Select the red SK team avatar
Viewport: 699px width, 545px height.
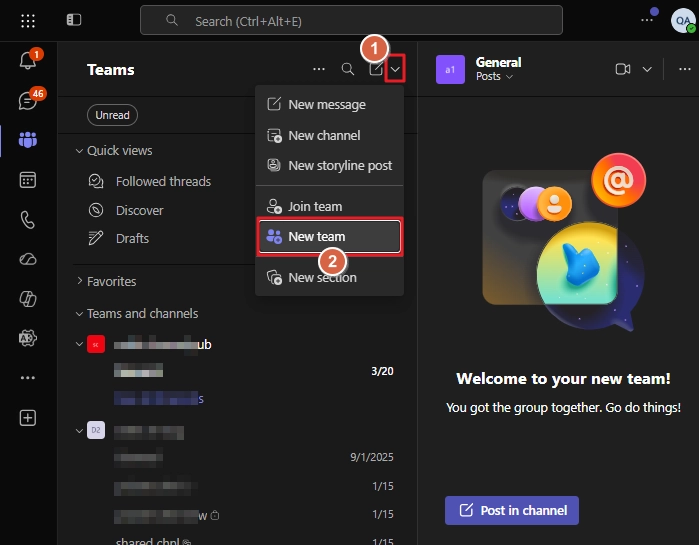point(96,344)
